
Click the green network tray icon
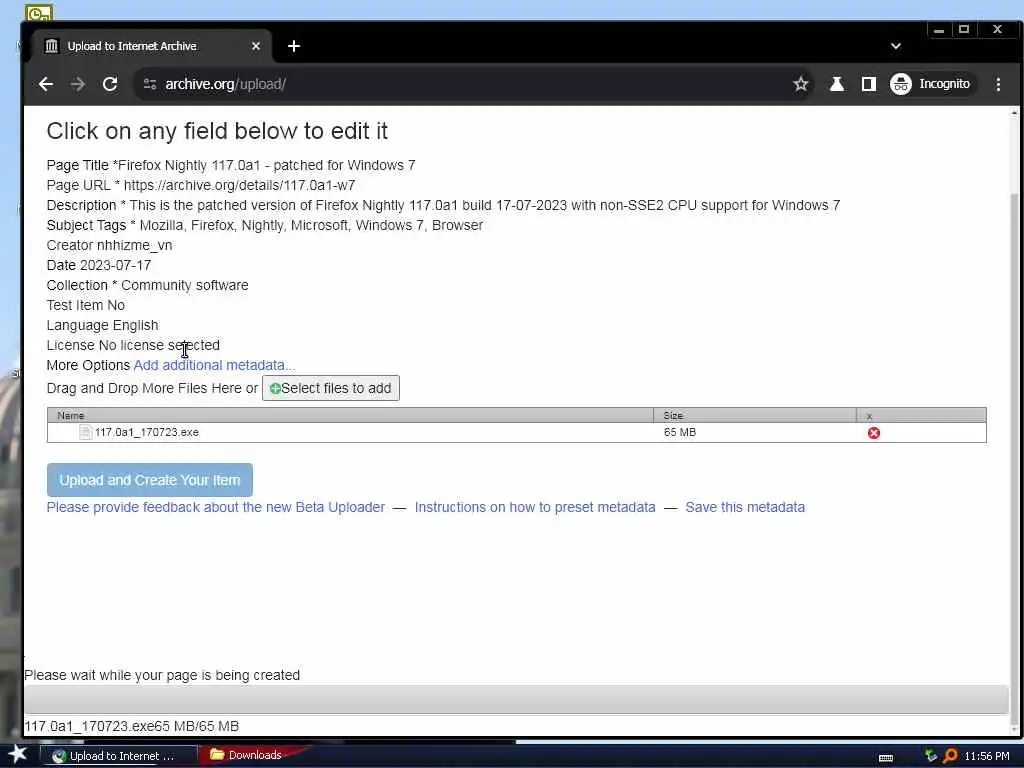point(931,756)
